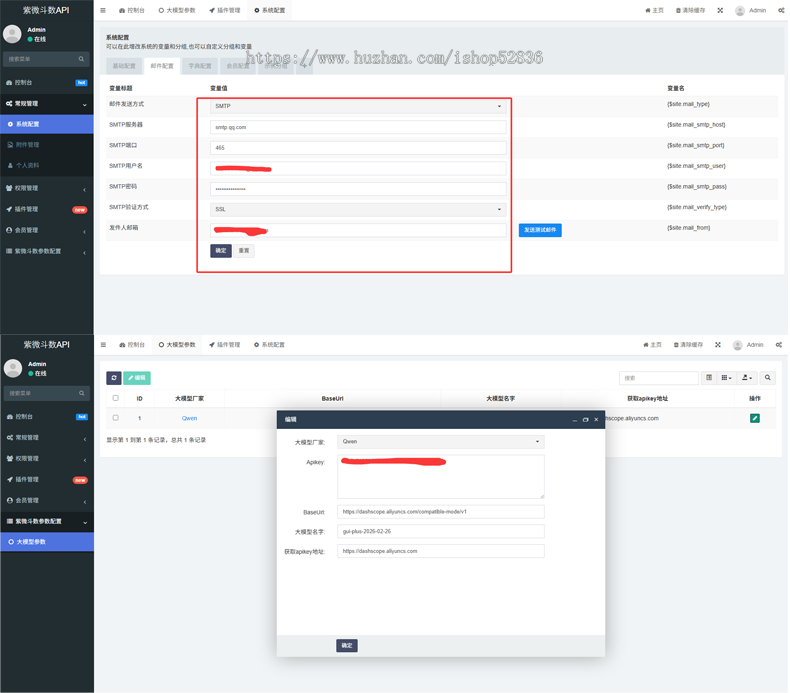Open column selector dropdown in table toolbar
This screenshot has width=790, height=693.
tap(726, 377)
